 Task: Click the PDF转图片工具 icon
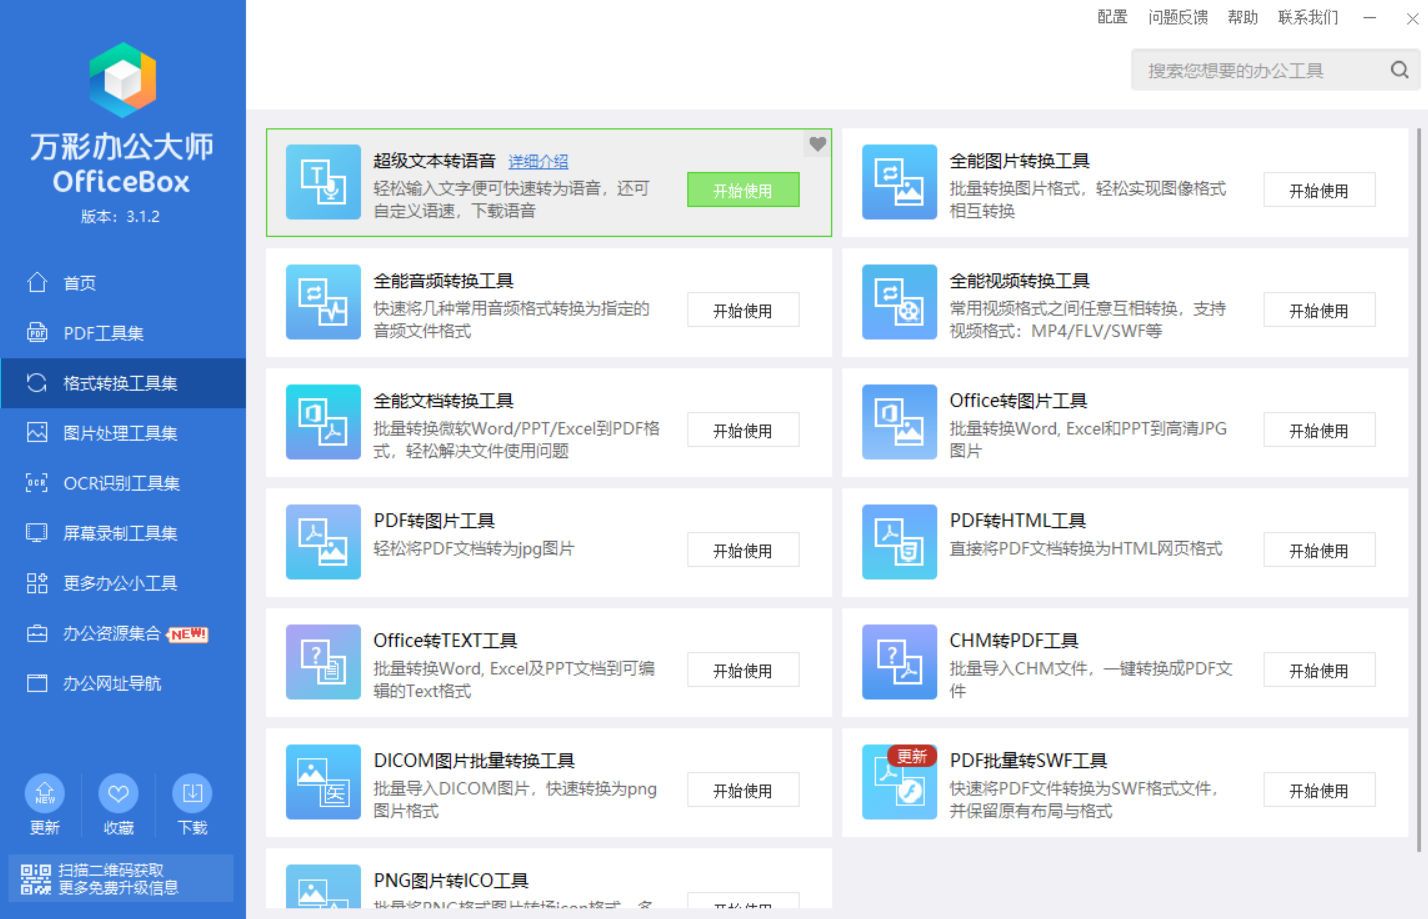323,542
